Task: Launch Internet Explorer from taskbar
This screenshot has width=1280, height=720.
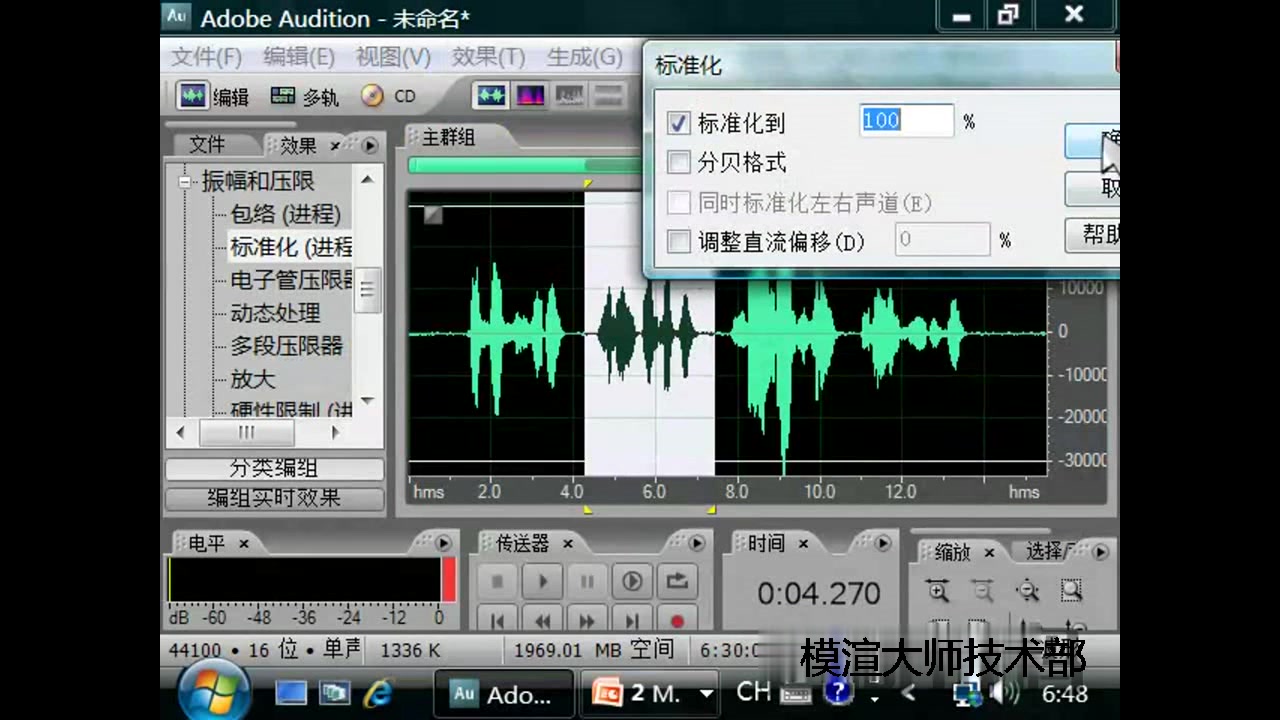Action: pos(378,692)
